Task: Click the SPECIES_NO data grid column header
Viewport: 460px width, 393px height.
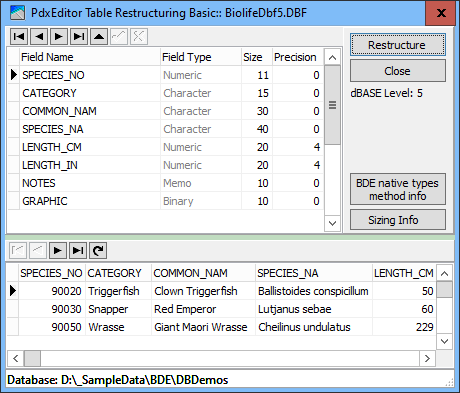Action: pyautogui.click(x=51, y=273)
